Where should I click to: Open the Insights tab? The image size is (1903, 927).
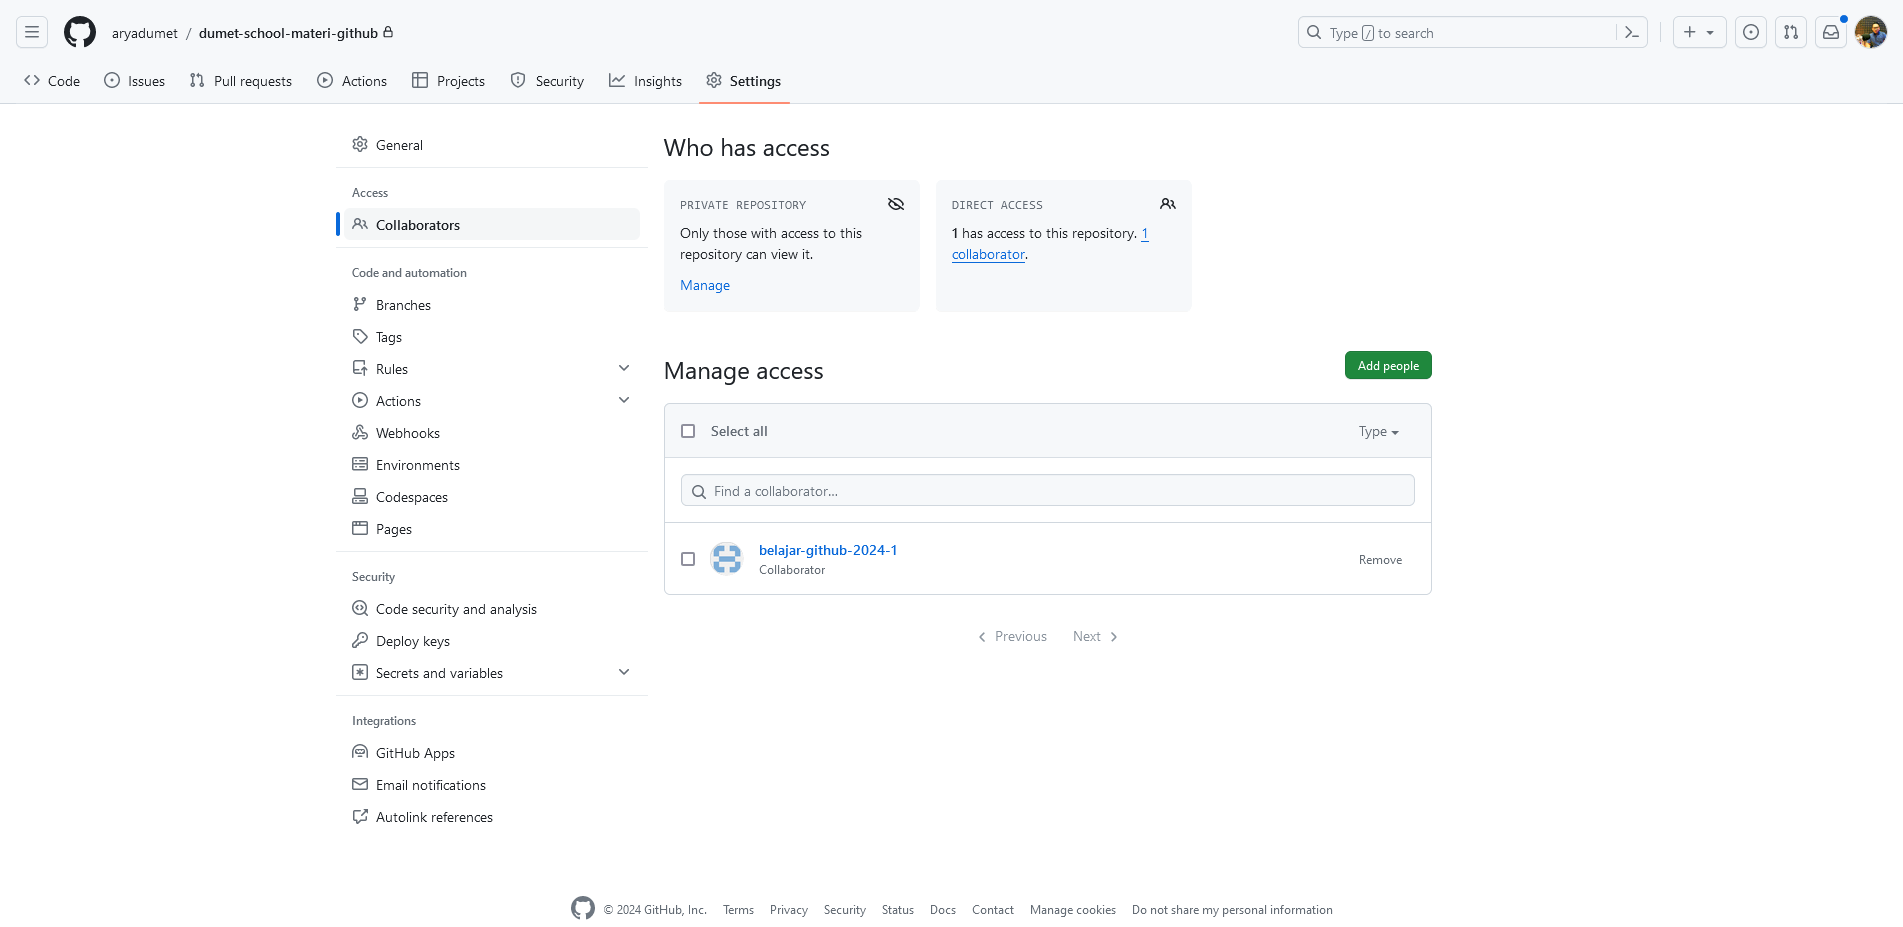[645, 81]
